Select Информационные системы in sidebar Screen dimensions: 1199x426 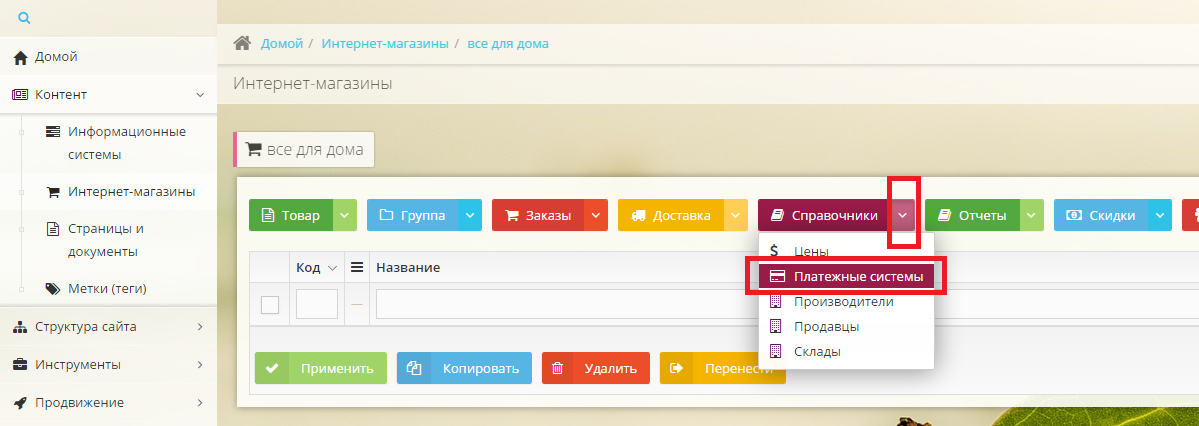click(126, 143)
